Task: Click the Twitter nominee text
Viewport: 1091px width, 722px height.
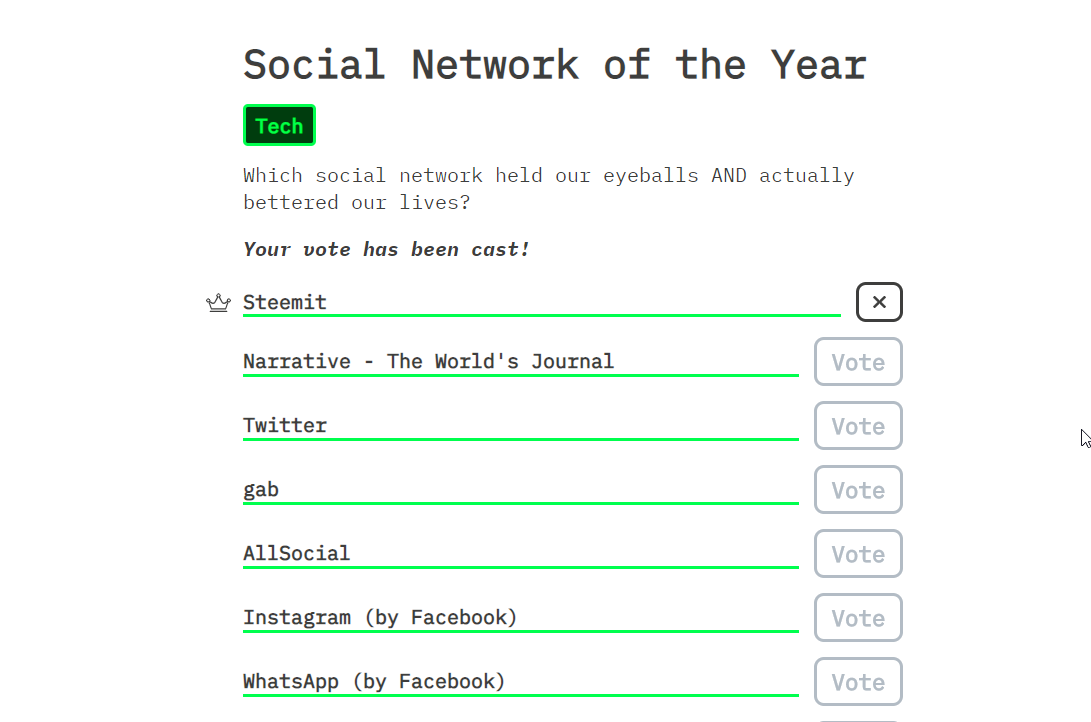Action: 285,425
